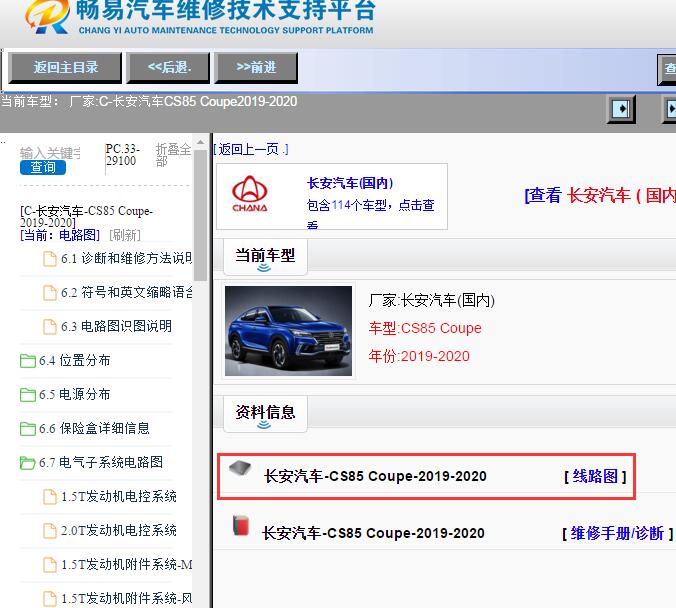Open the 维修手册/诊断 link

[617, 534]
